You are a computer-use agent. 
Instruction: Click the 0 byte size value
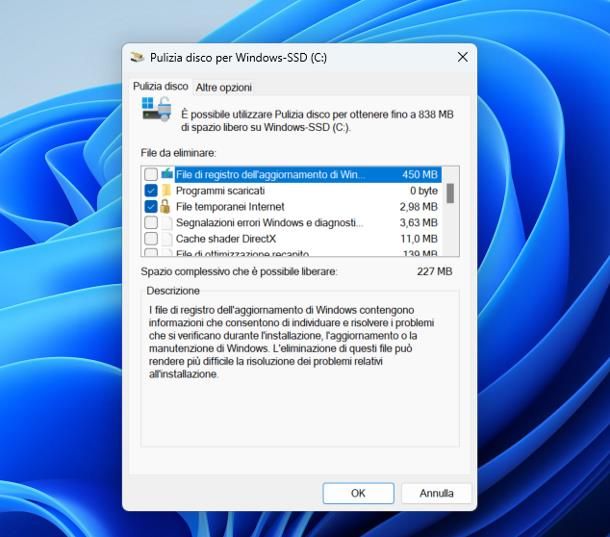[424, 191]
